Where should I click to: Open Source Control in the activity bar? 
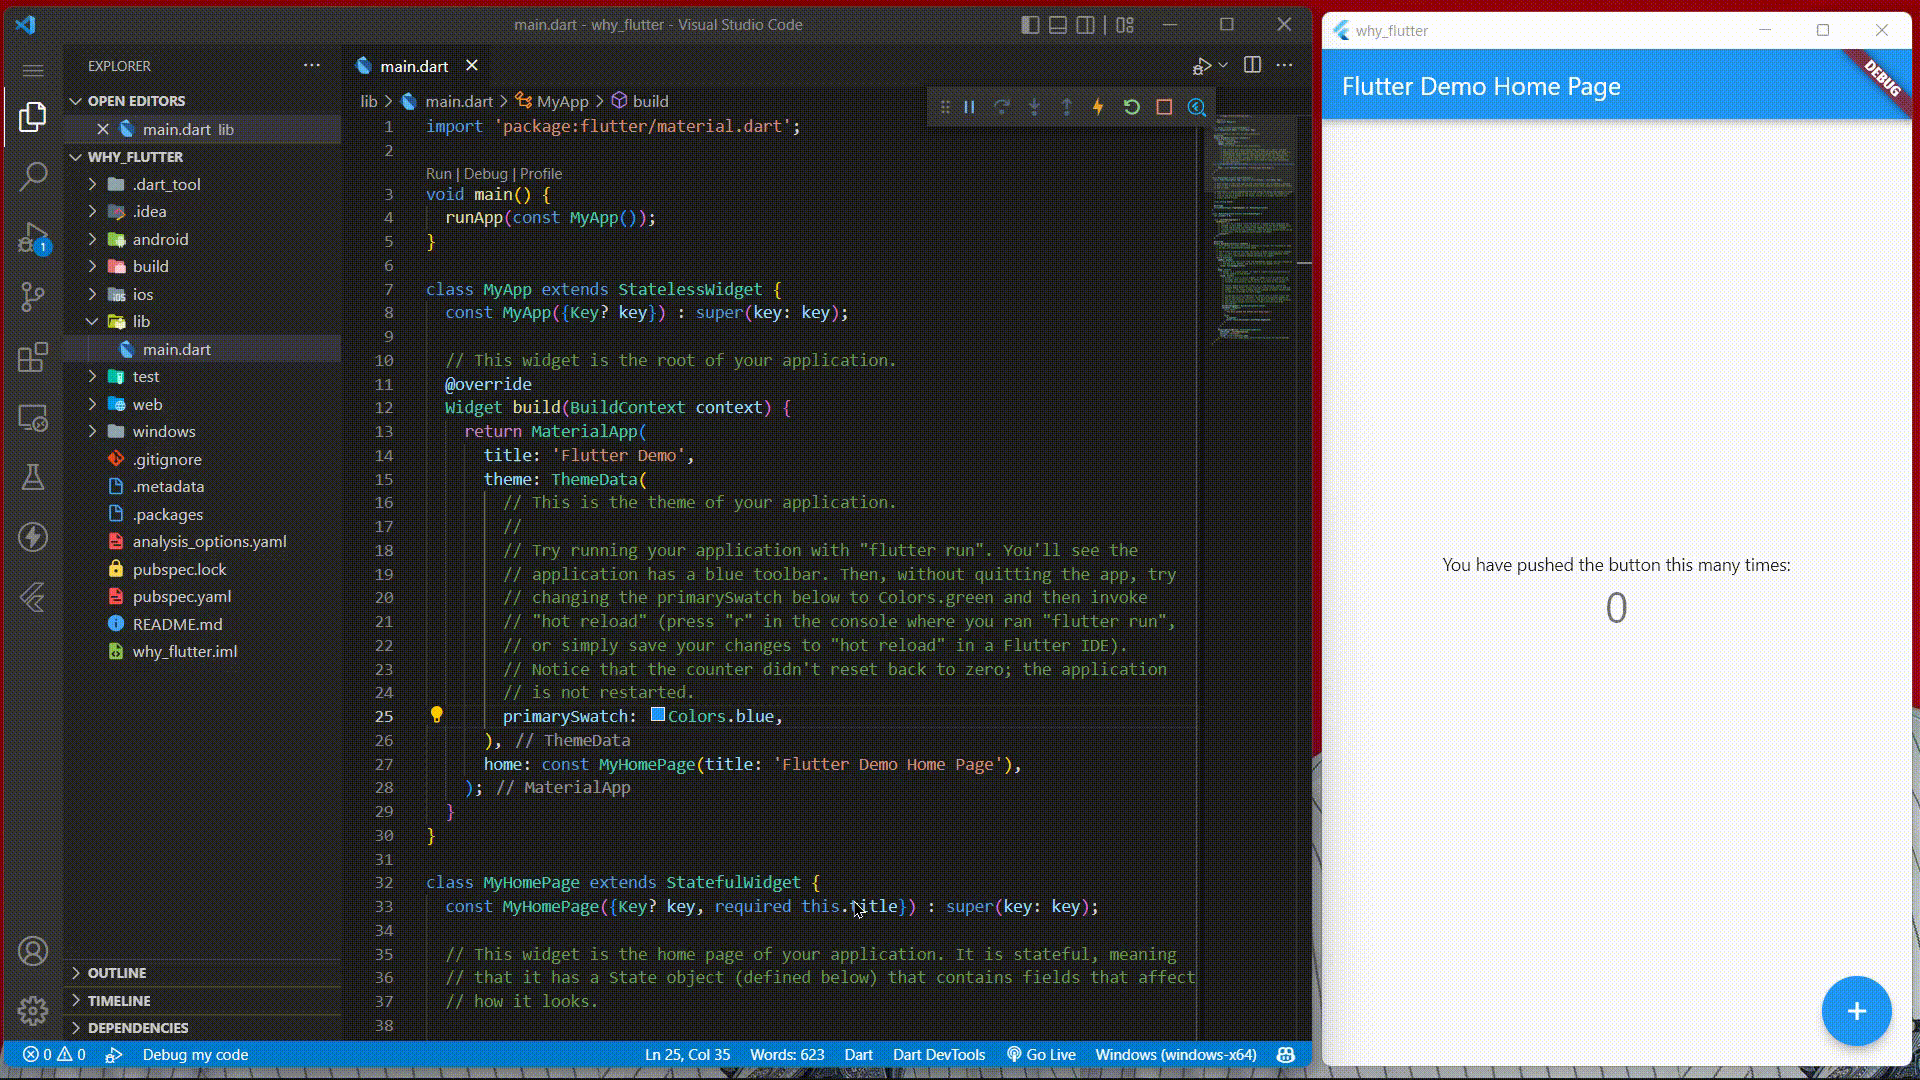33,297
